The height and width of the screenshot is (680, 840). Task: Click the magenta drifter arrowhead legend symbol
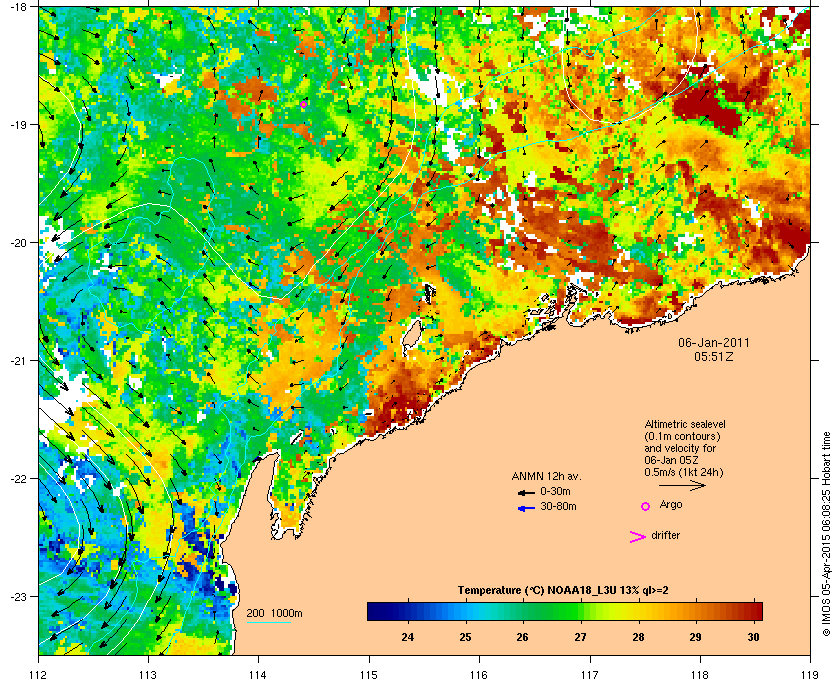pos(638,537)
